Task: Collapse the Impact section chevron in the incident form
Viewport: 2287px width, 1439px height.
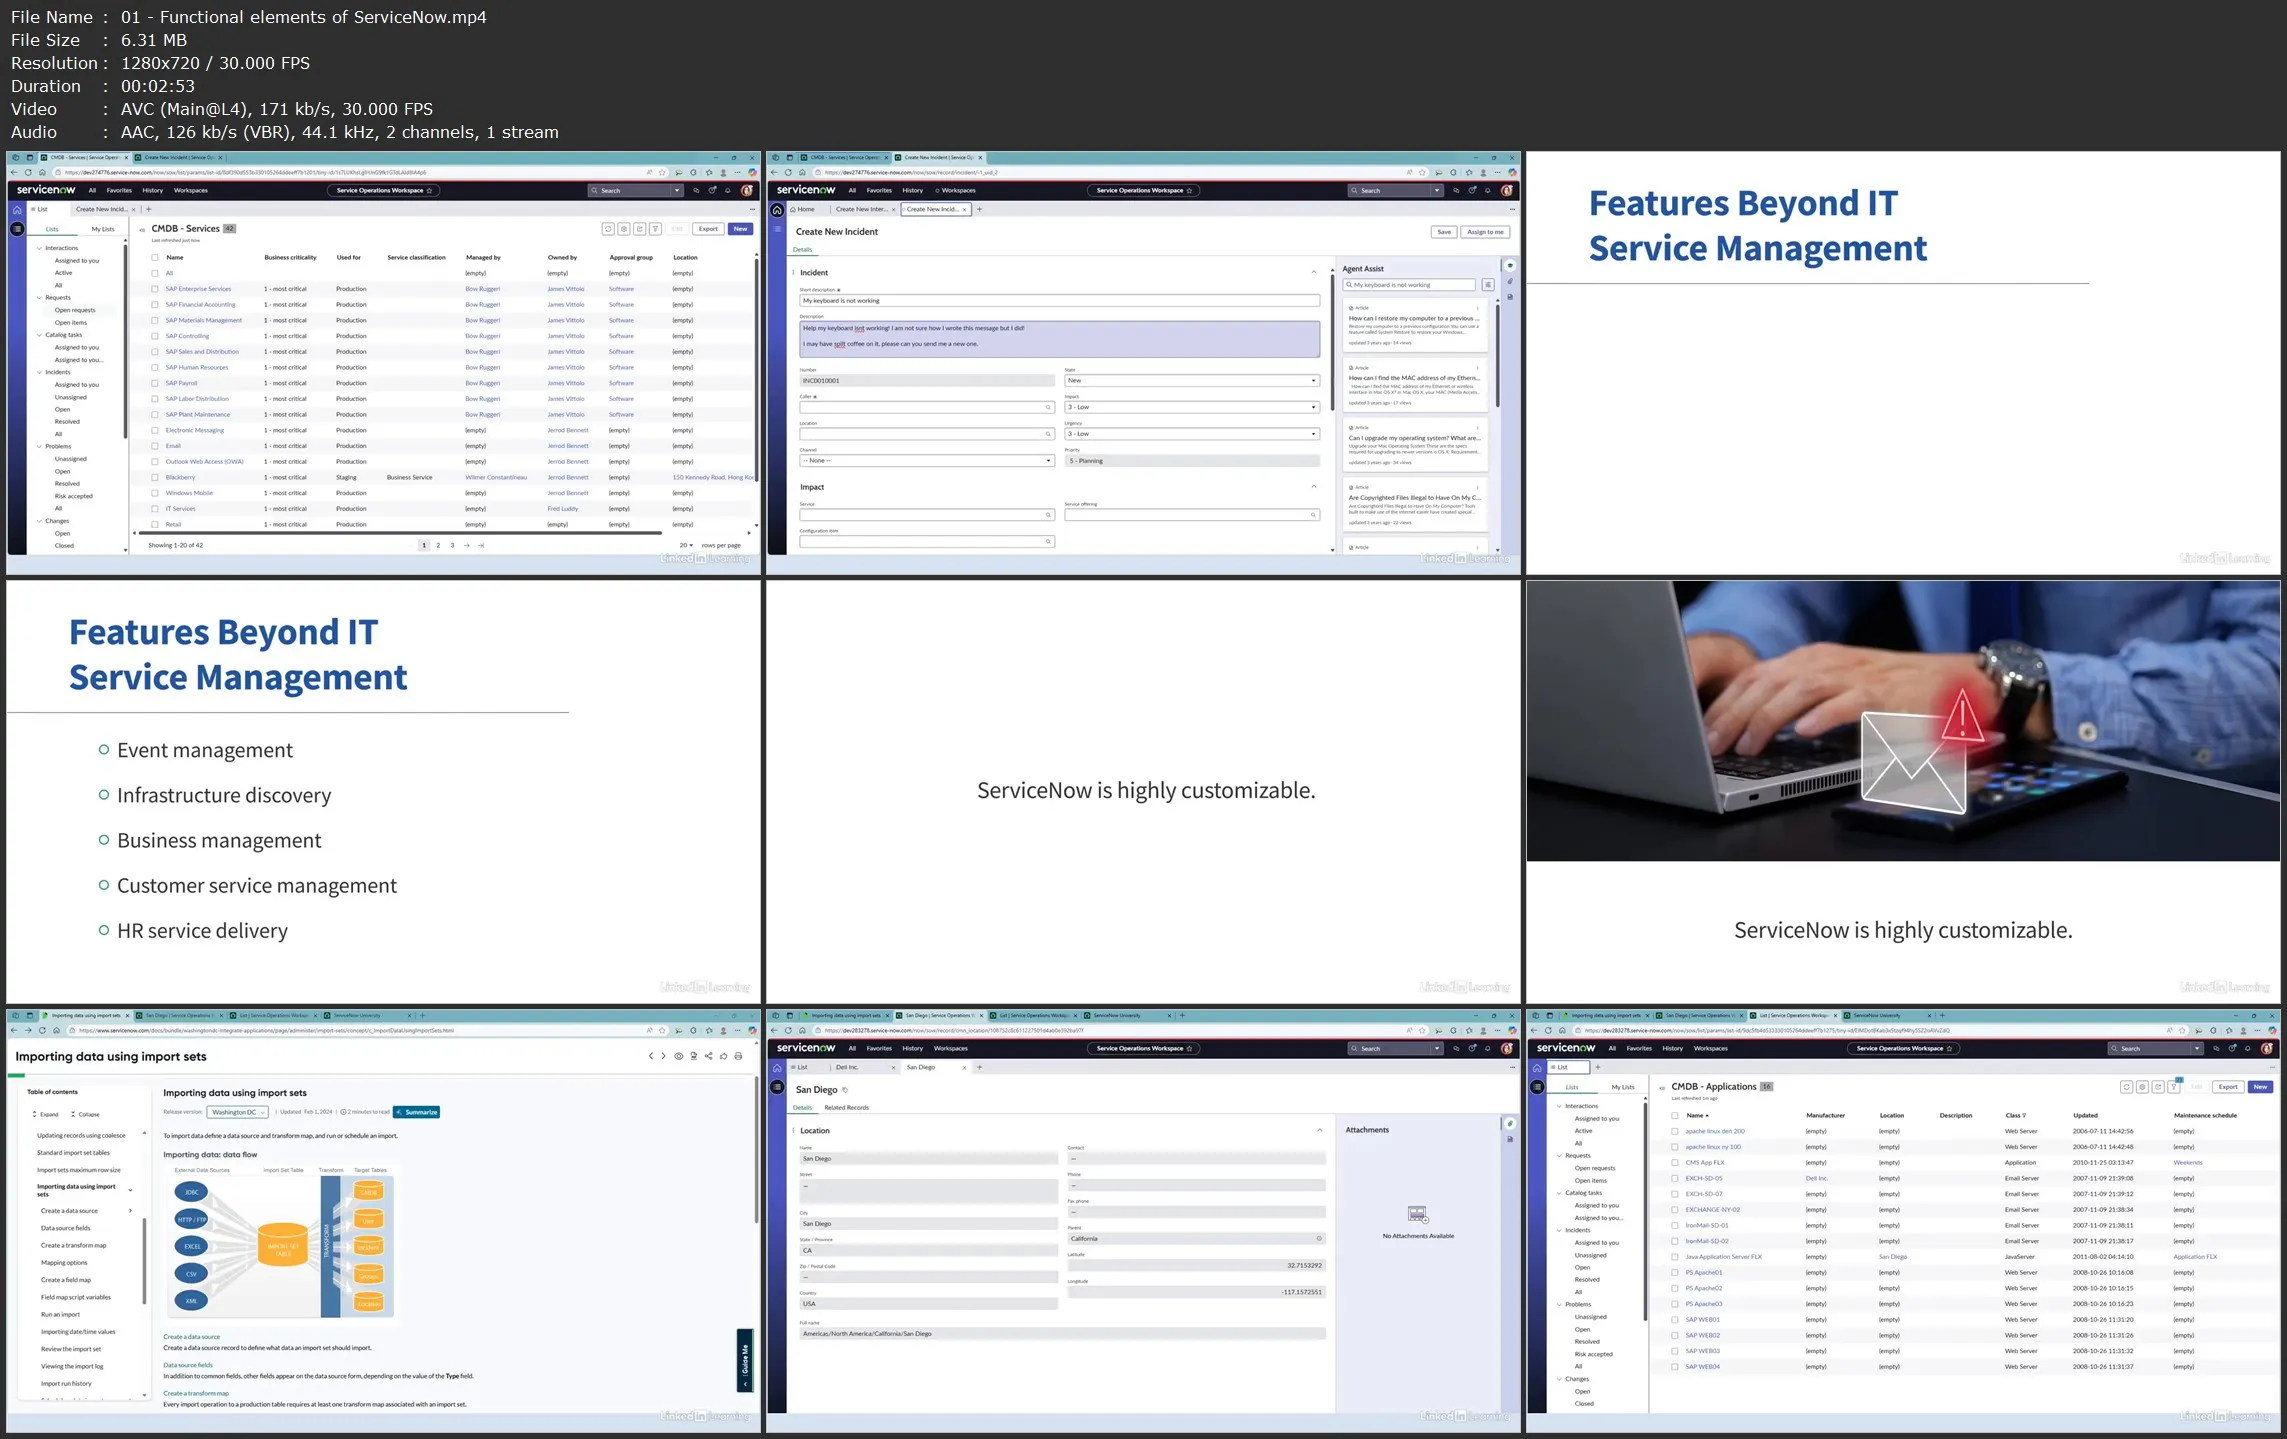Action: (1314, 487)
